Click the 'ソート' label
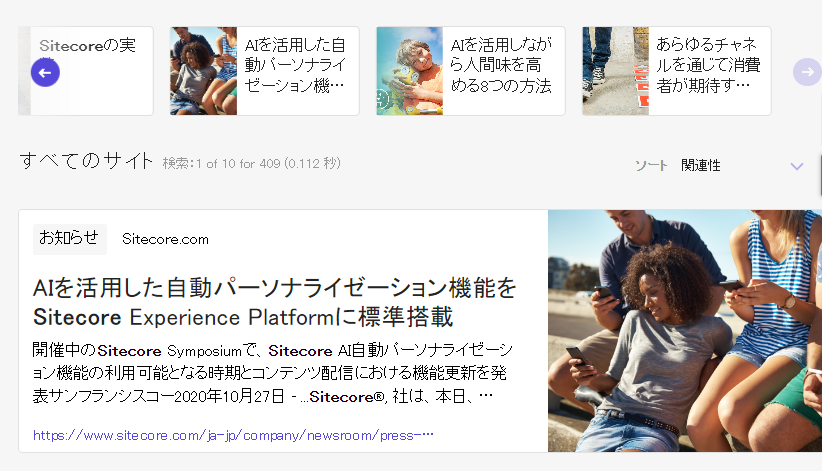Screen dimensions: 822x471 coord(651,166)
